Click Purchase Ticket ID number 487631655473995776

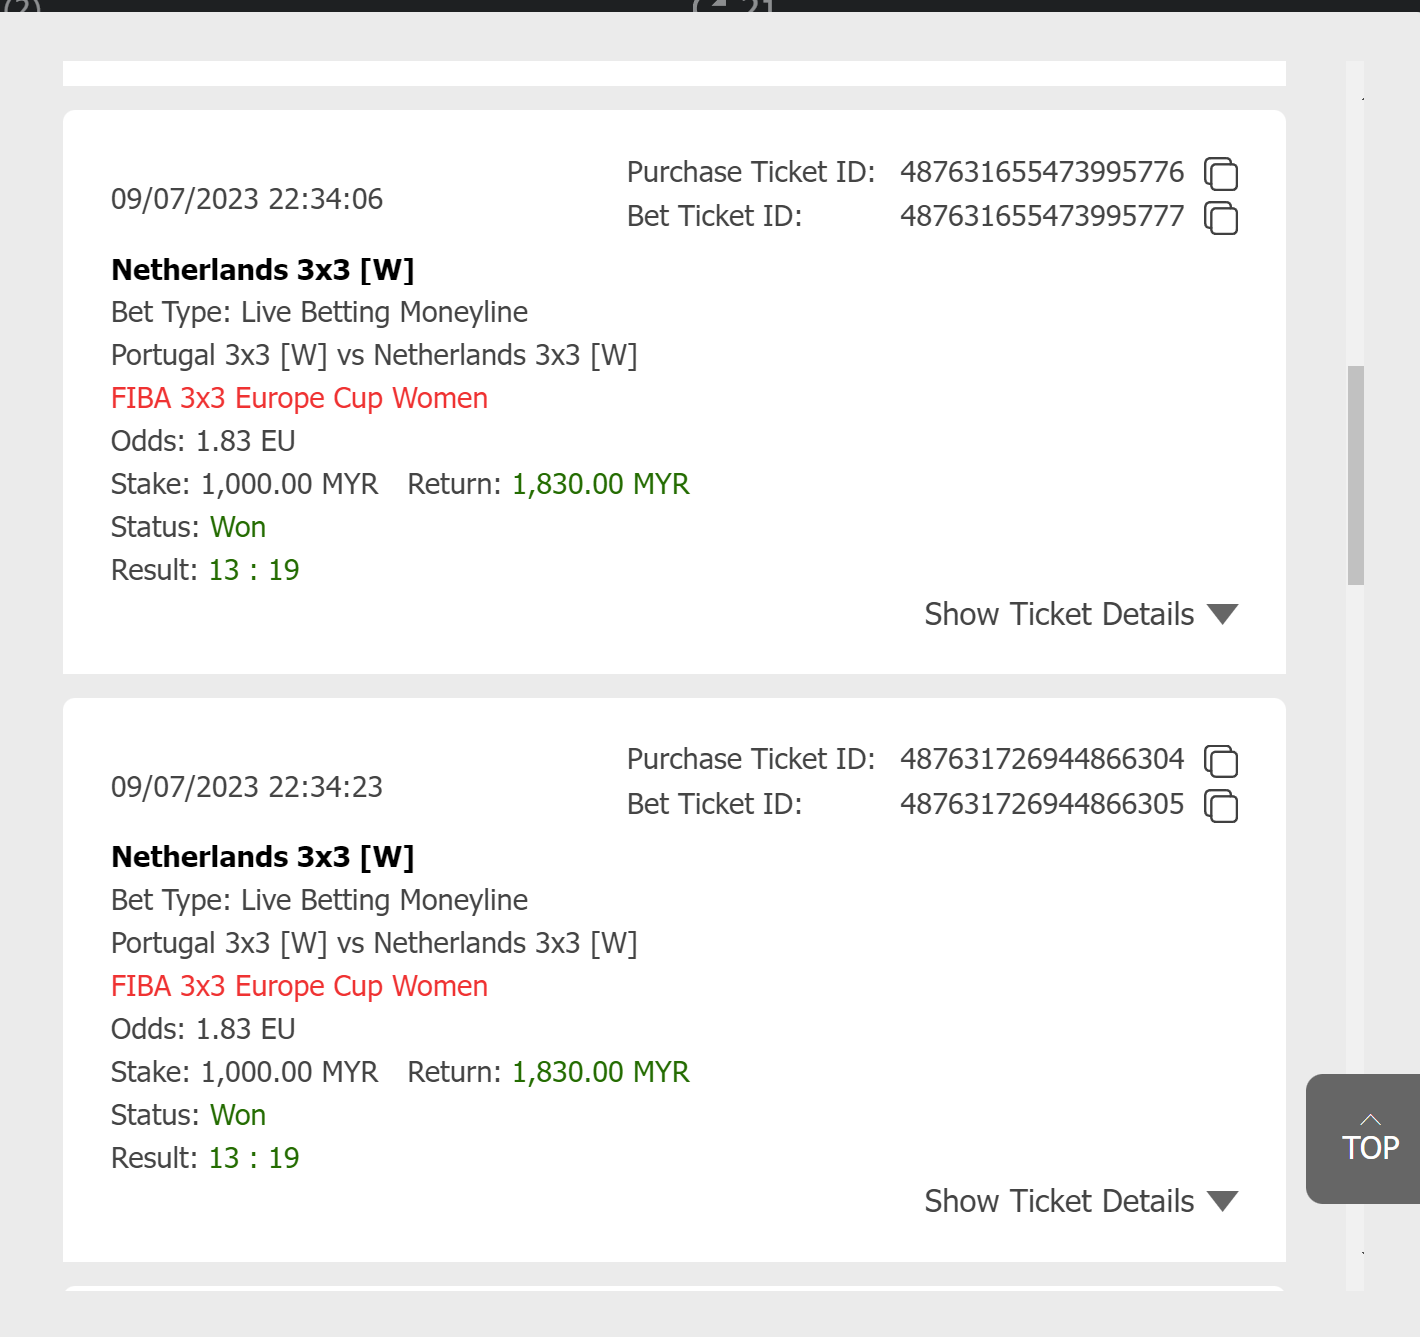pos(1041,172)
